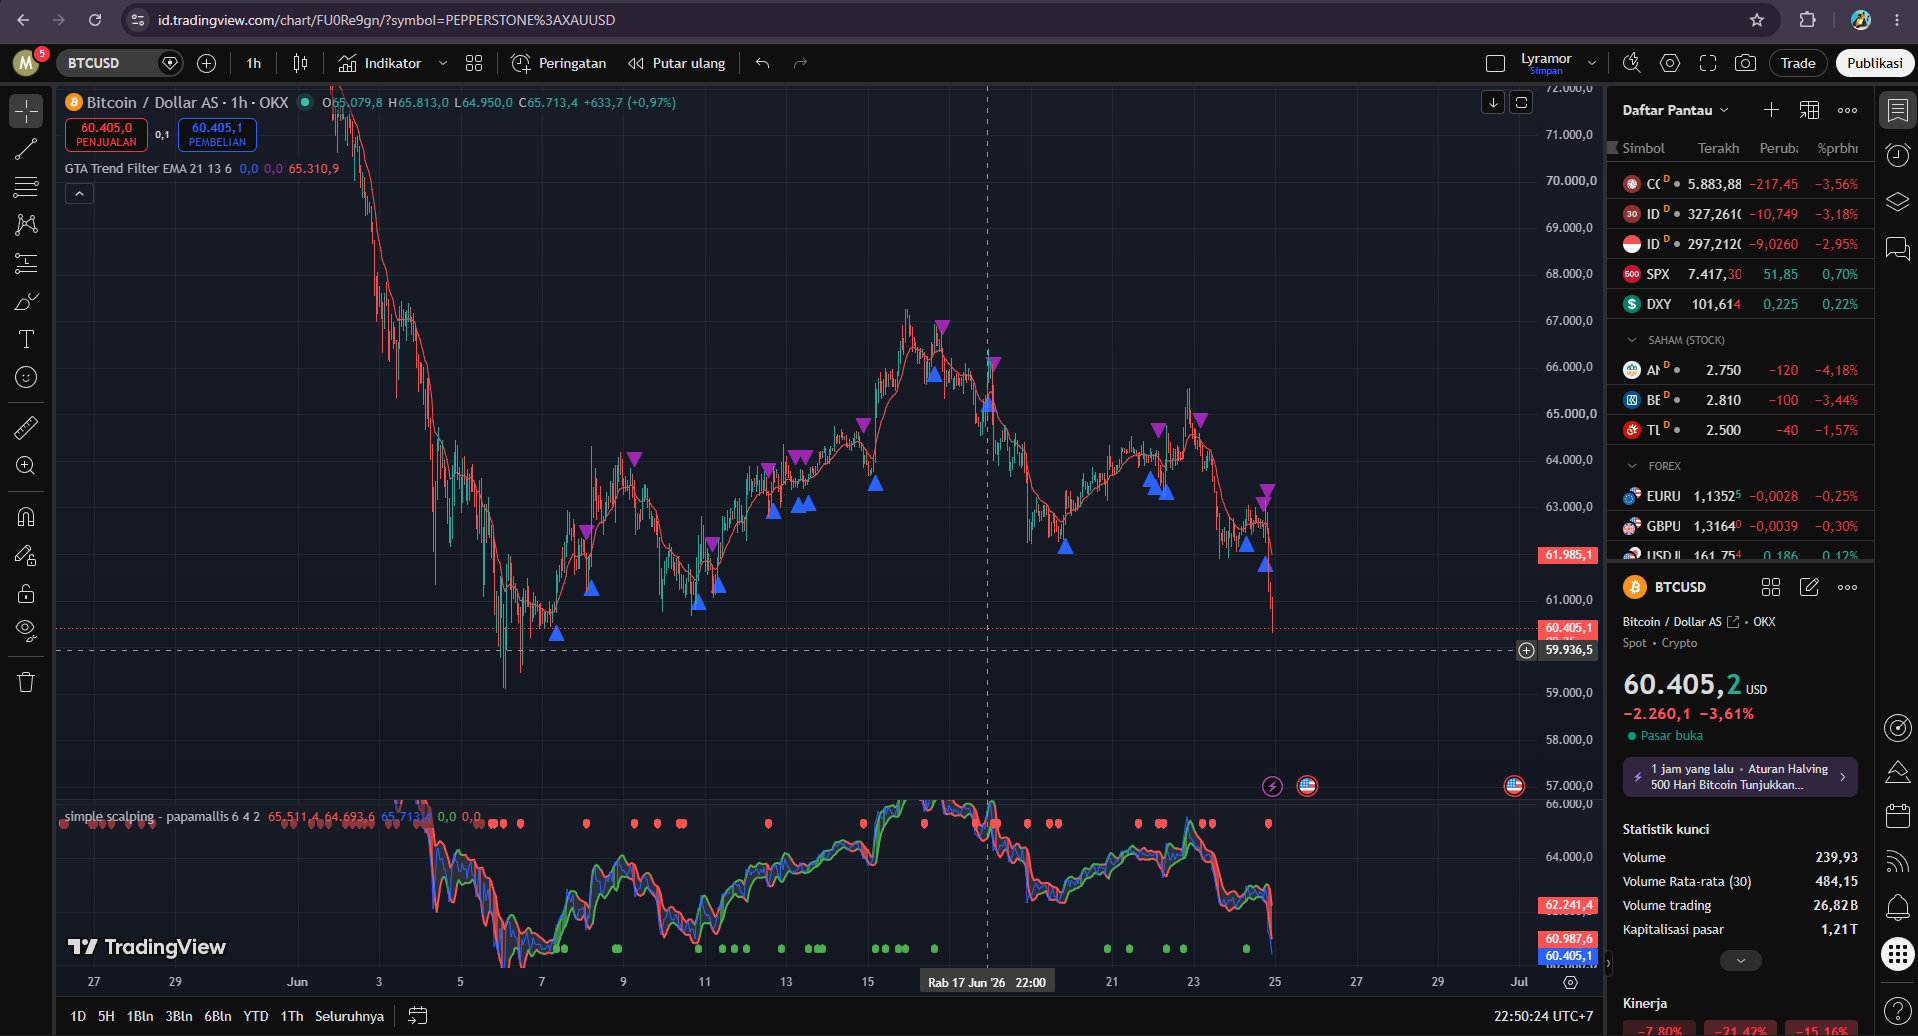Collapse the FOREX watchlist section
The image size is (1918, 1036).
pos(1632,466)
